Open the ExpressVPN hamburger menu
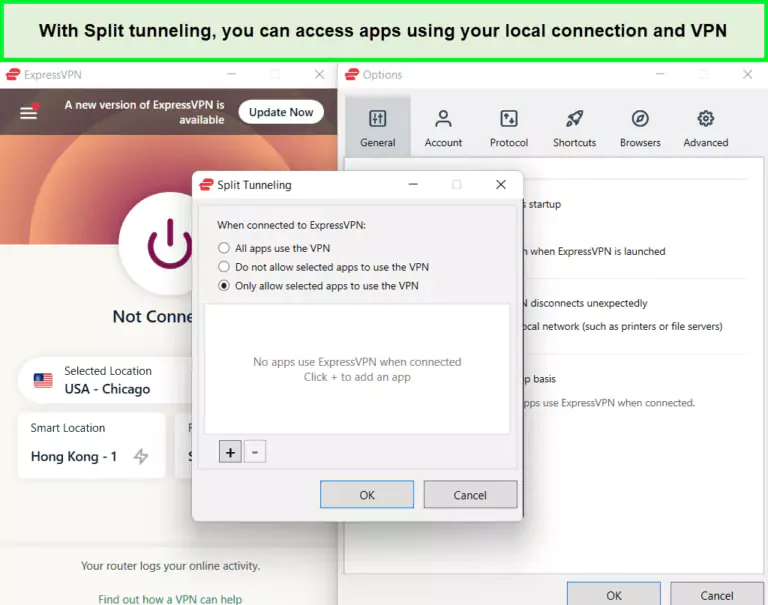768x605 pixels. [28, 113]
